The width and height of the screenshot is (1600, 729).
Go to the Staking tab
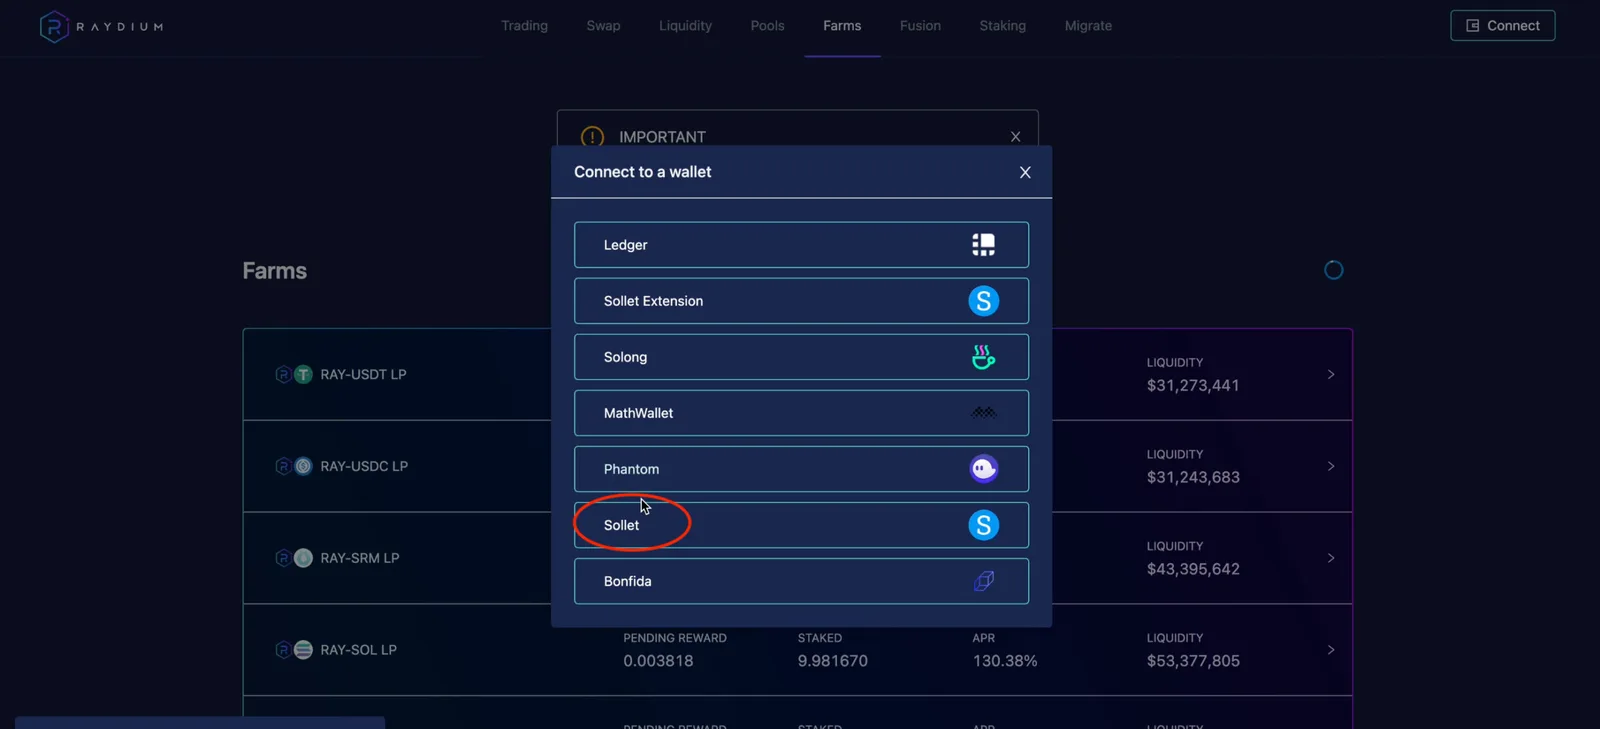pyautogui.click(x=1002, y=26)
